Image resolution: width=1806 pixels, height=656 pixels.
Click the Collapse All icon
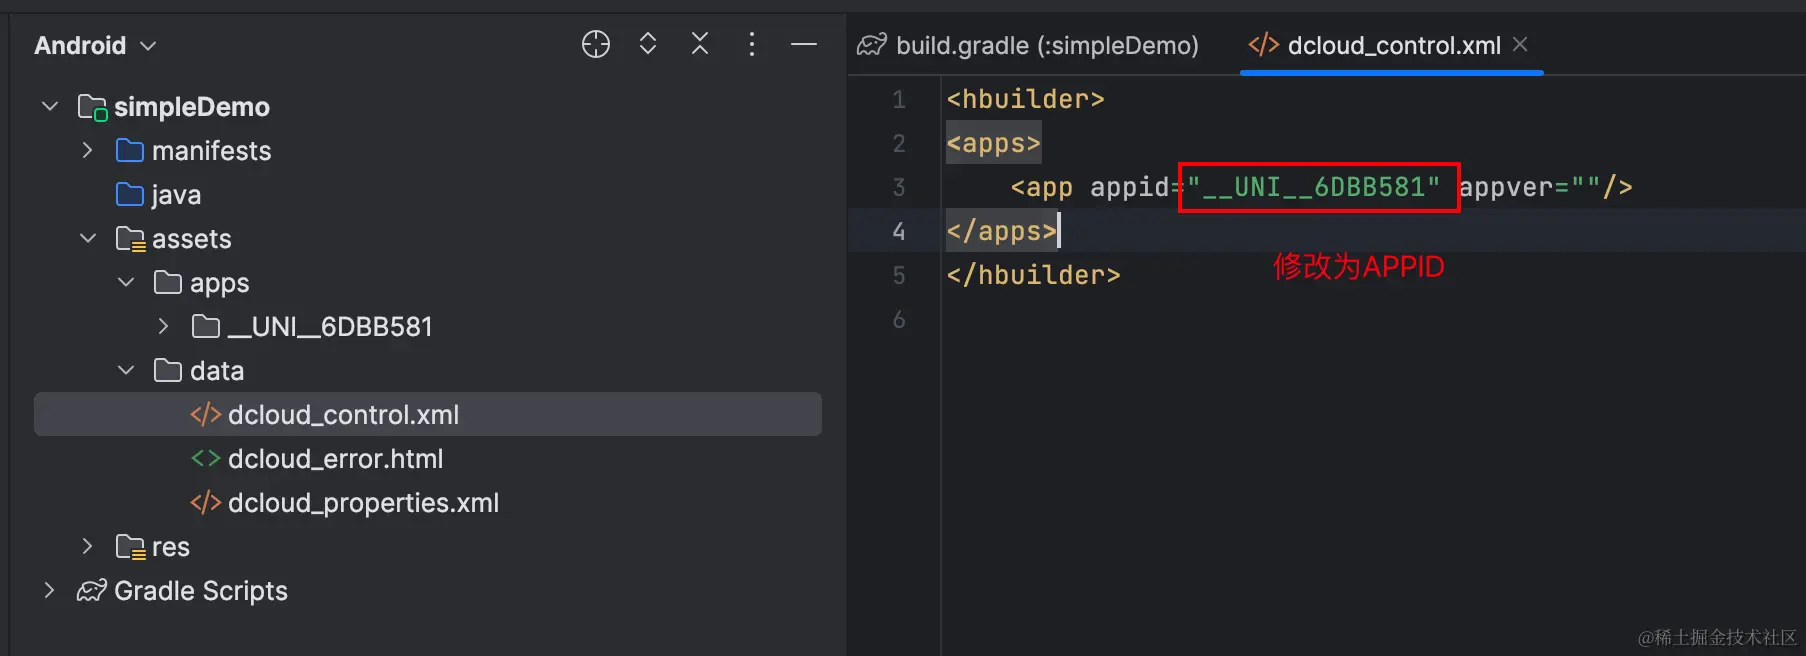pyautogui.click(x=700, y=44)
